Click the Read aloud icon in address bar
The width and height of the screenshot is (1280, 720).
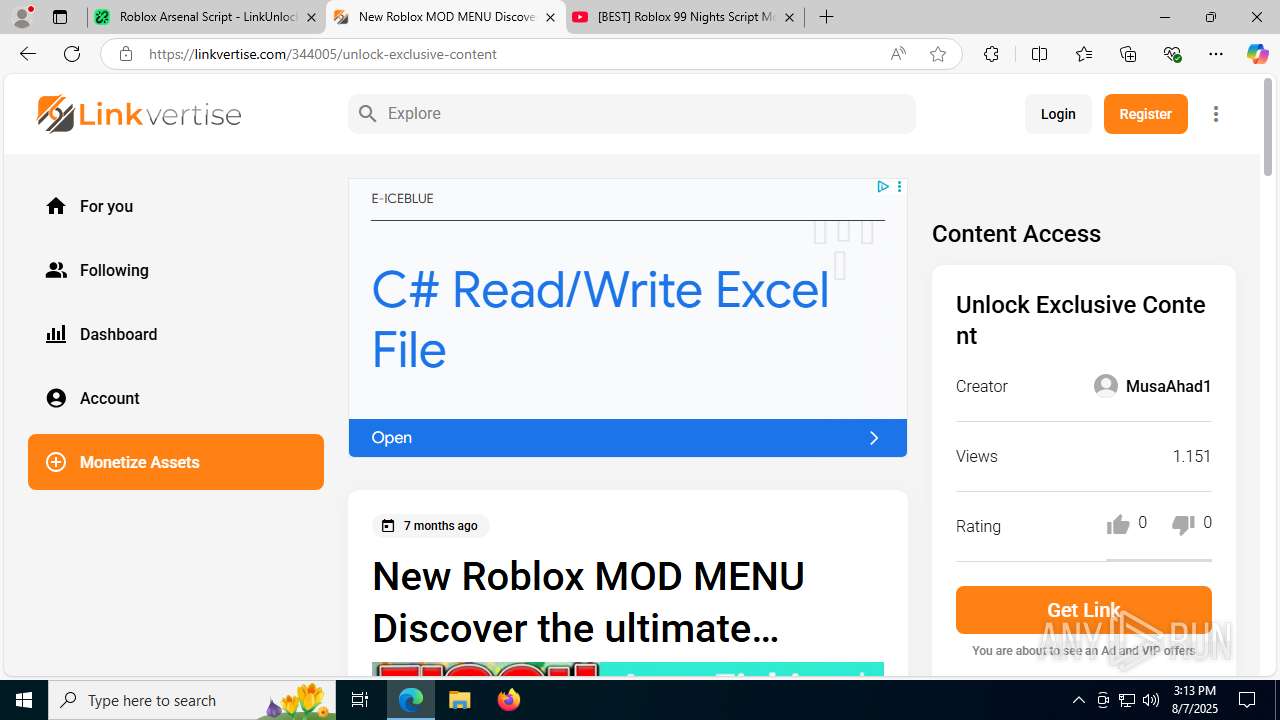(898, 54)
